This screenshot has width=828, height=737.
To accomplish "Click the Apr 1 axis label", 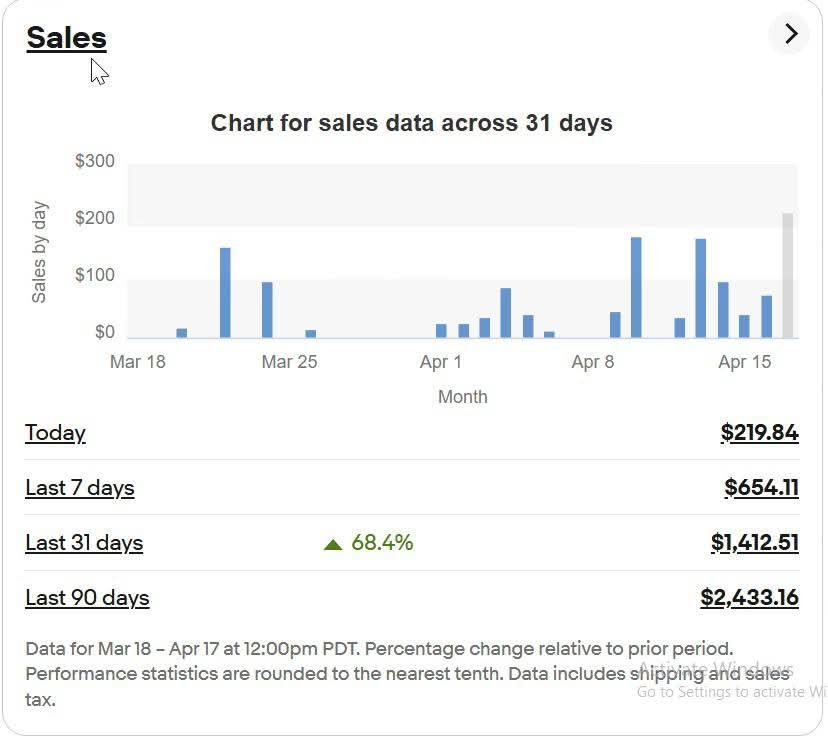I will pos(441,362).
